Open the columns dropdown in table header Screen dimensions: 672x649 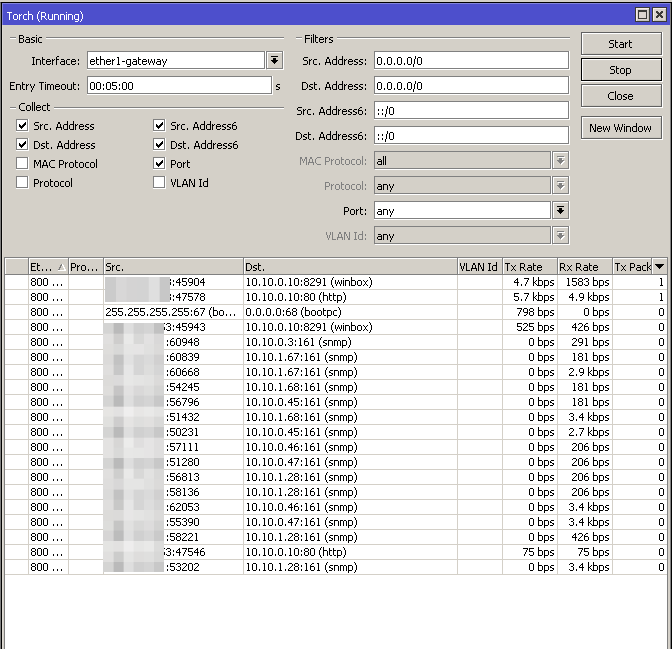pyautogui.click(x=660, y=267)
